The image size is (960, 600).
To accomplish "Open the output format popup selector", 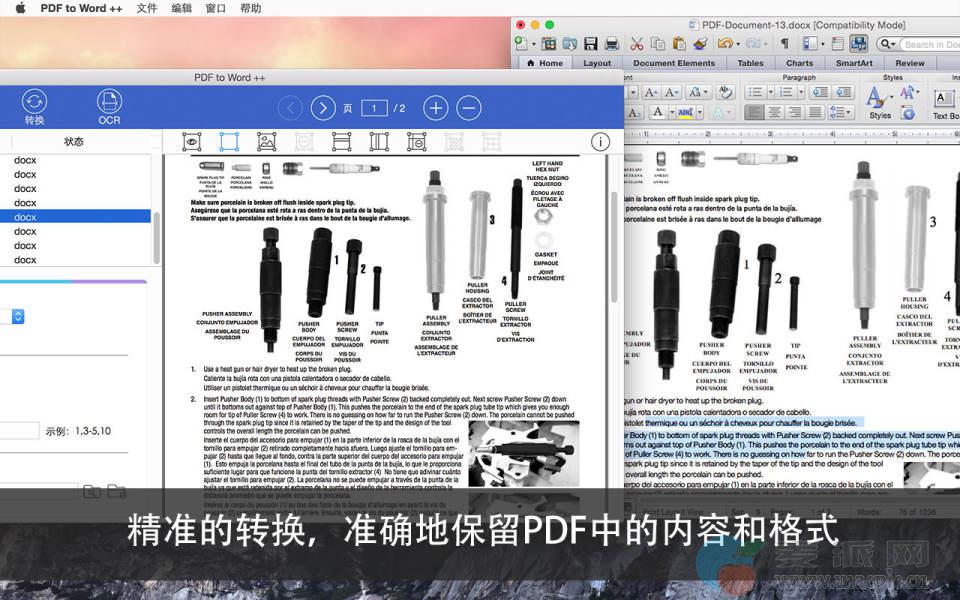I will (17, 316).
